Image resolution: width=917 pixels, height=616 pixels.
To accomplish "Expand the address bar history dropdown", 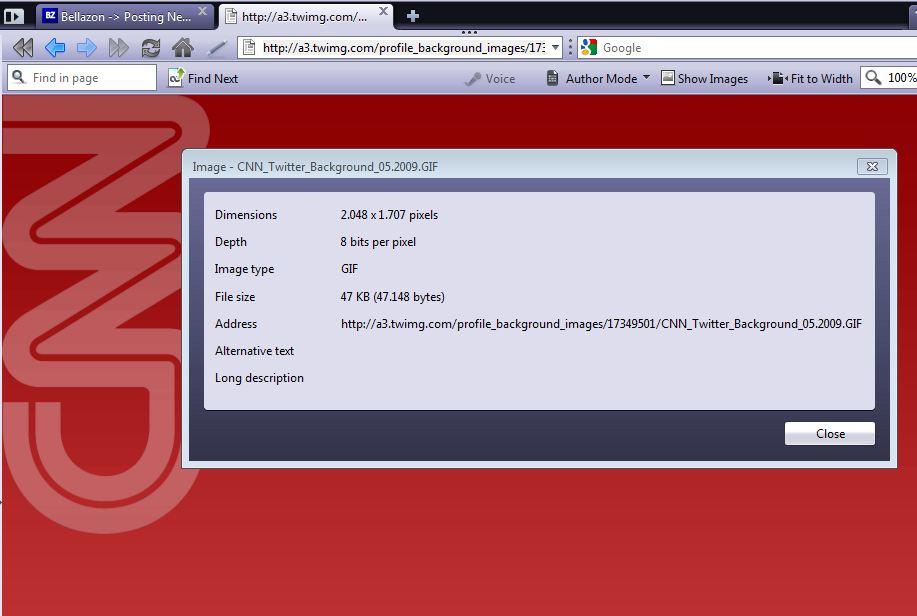I will click(556, 47).
